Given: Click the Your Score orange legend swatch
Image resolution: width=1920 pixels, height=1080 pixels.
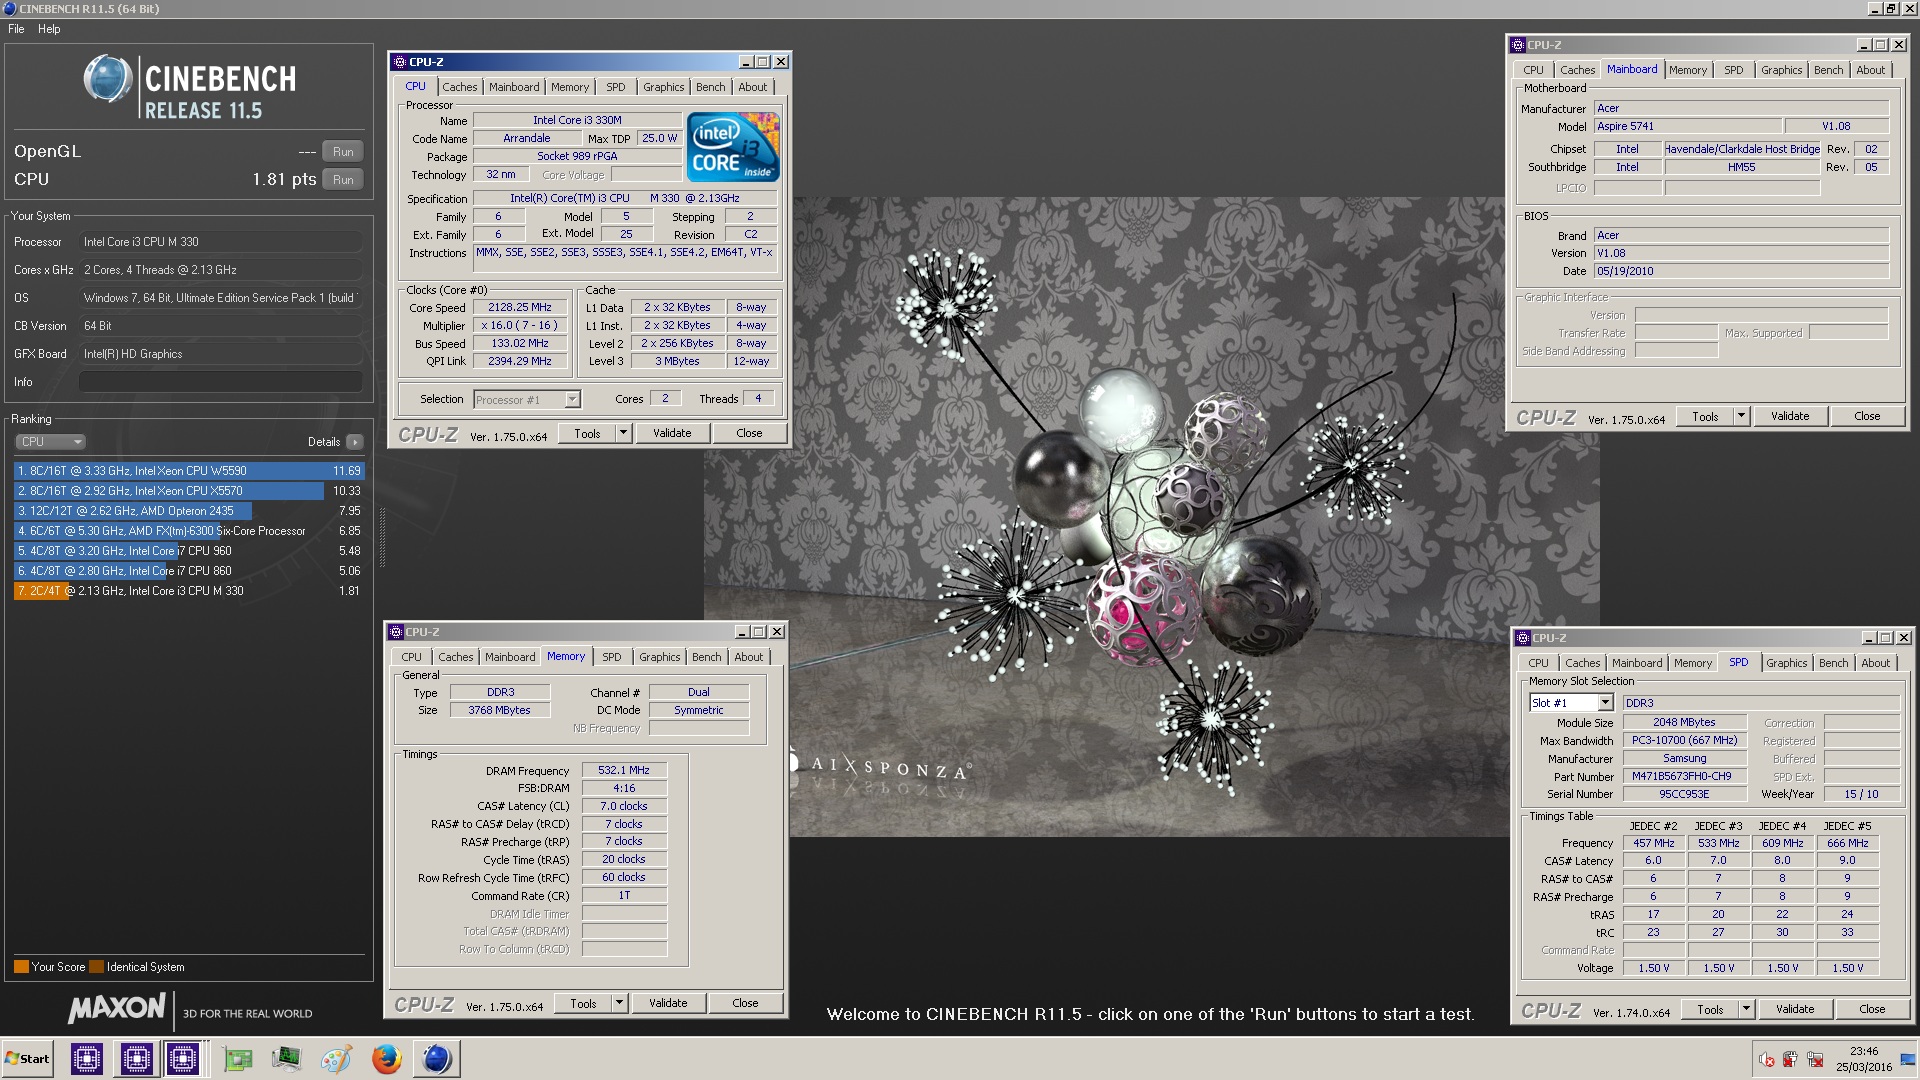Looking at the screenshot, I should [x=21, y=967].
